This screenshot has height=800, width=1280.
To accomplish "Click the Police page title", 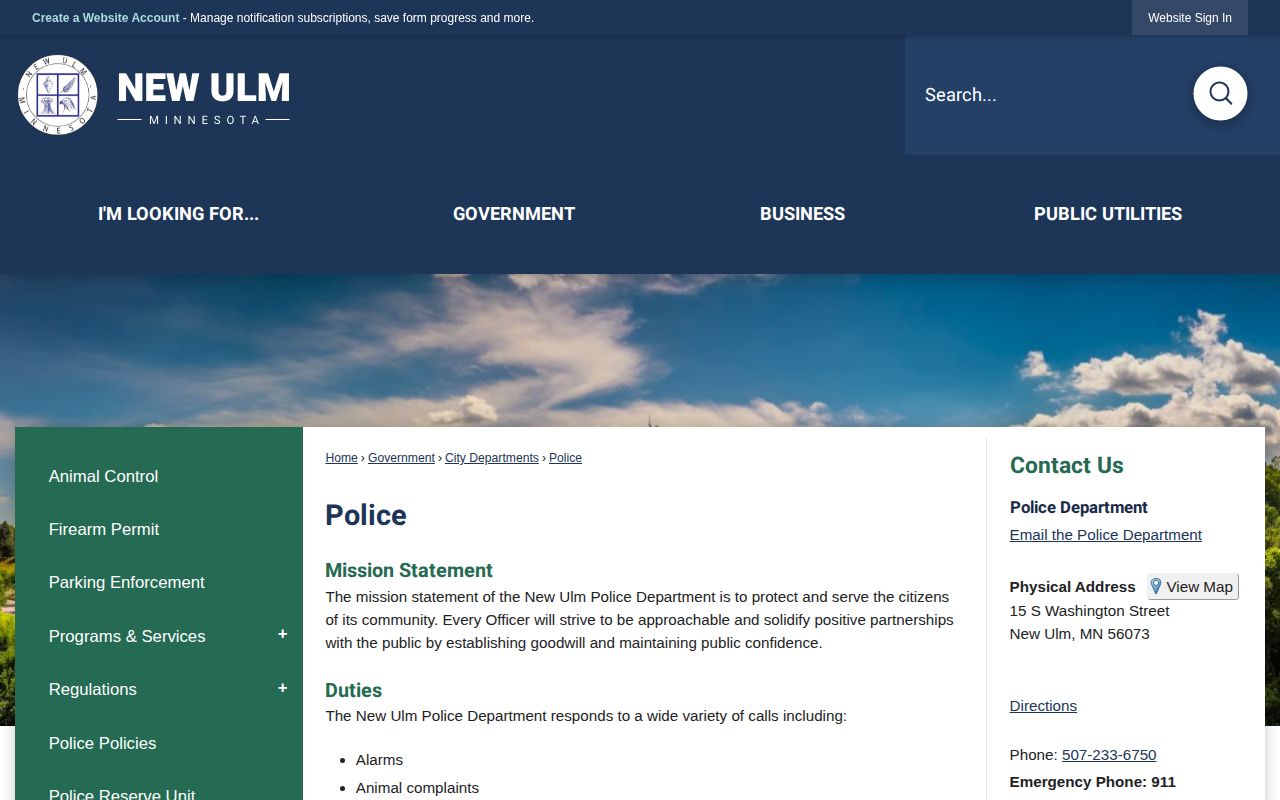I will pyautogui.click(x=366, y=515).
